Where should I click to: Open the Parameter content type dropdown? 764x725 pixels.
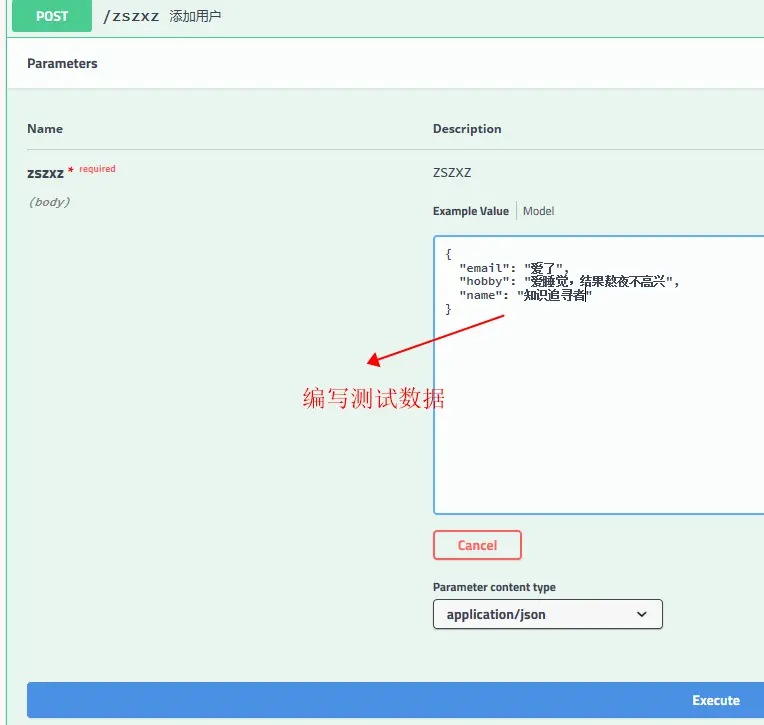(x=548, y=614)
